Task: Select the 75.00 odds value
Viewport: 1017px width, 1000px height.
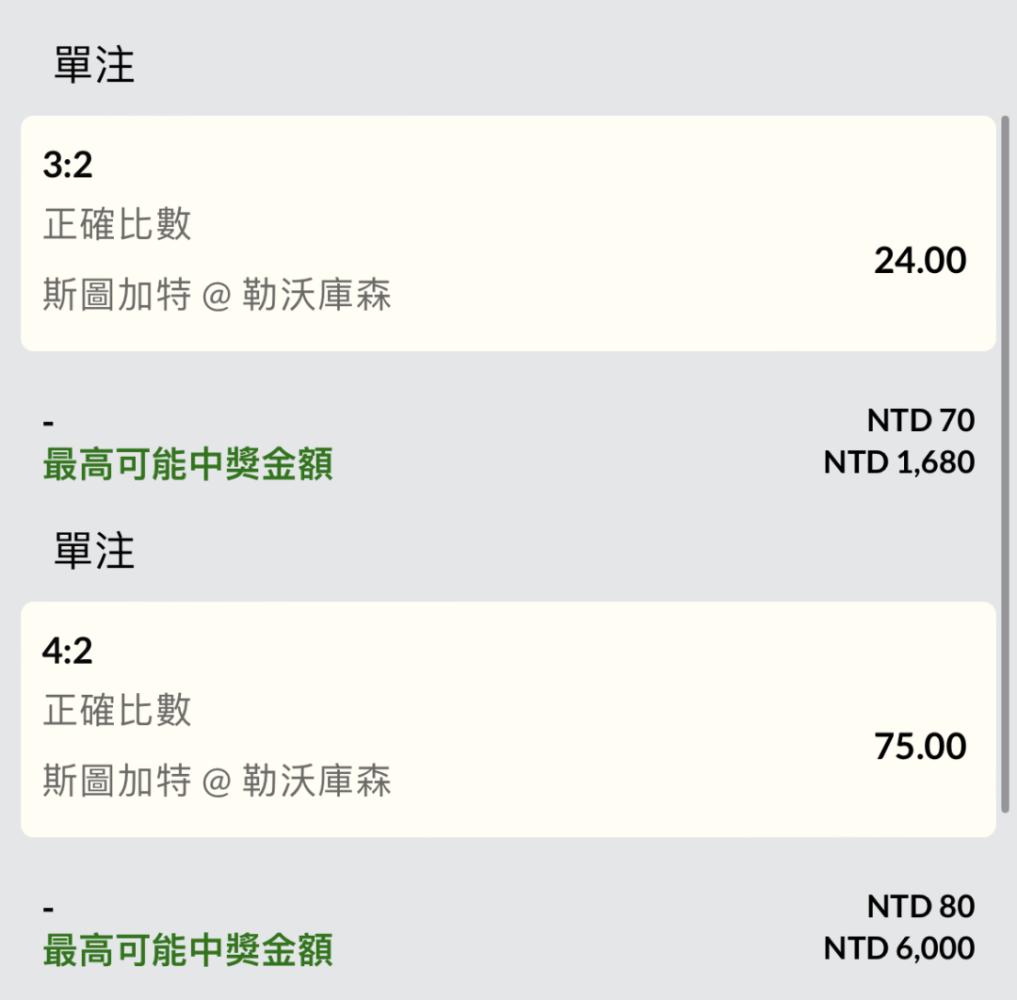Action: point(920,746)
